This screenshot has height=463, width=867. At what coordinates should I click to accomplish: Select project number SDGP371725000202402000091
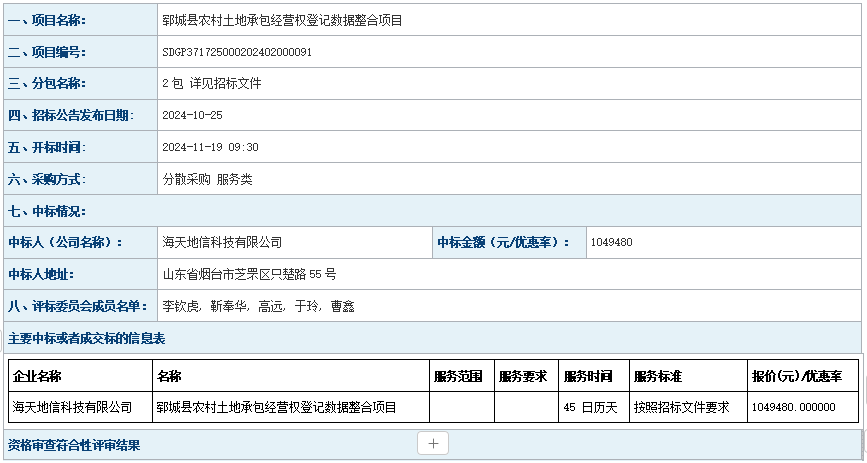[237, 53]
